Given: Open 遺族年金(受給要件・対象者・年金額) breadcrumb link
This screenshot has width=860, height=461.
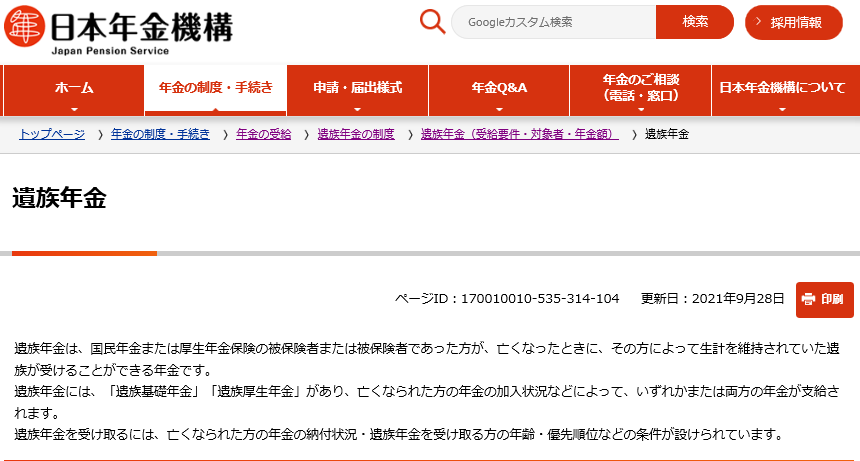Looking at the screenshot, I should click(x=519, y=134).
